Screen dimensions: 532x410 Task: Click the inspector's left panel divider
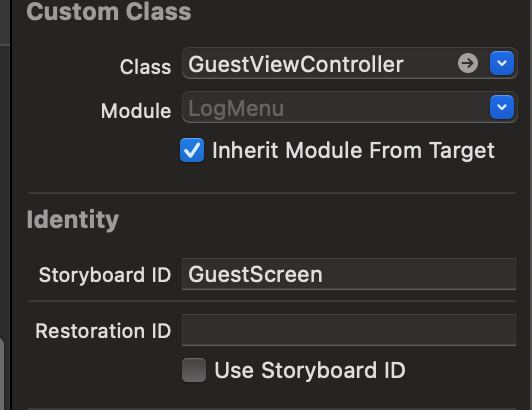coord(11,205)
